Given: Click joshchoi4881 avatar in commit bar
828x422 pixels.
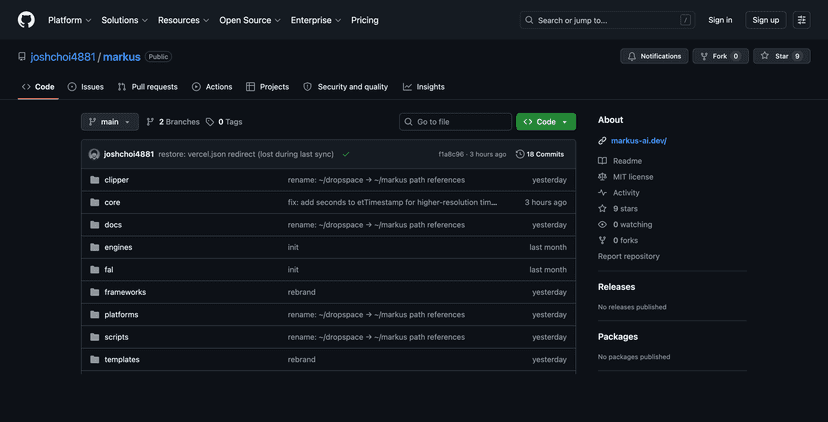Looking at the screenshot, I should tap(95, 154).
